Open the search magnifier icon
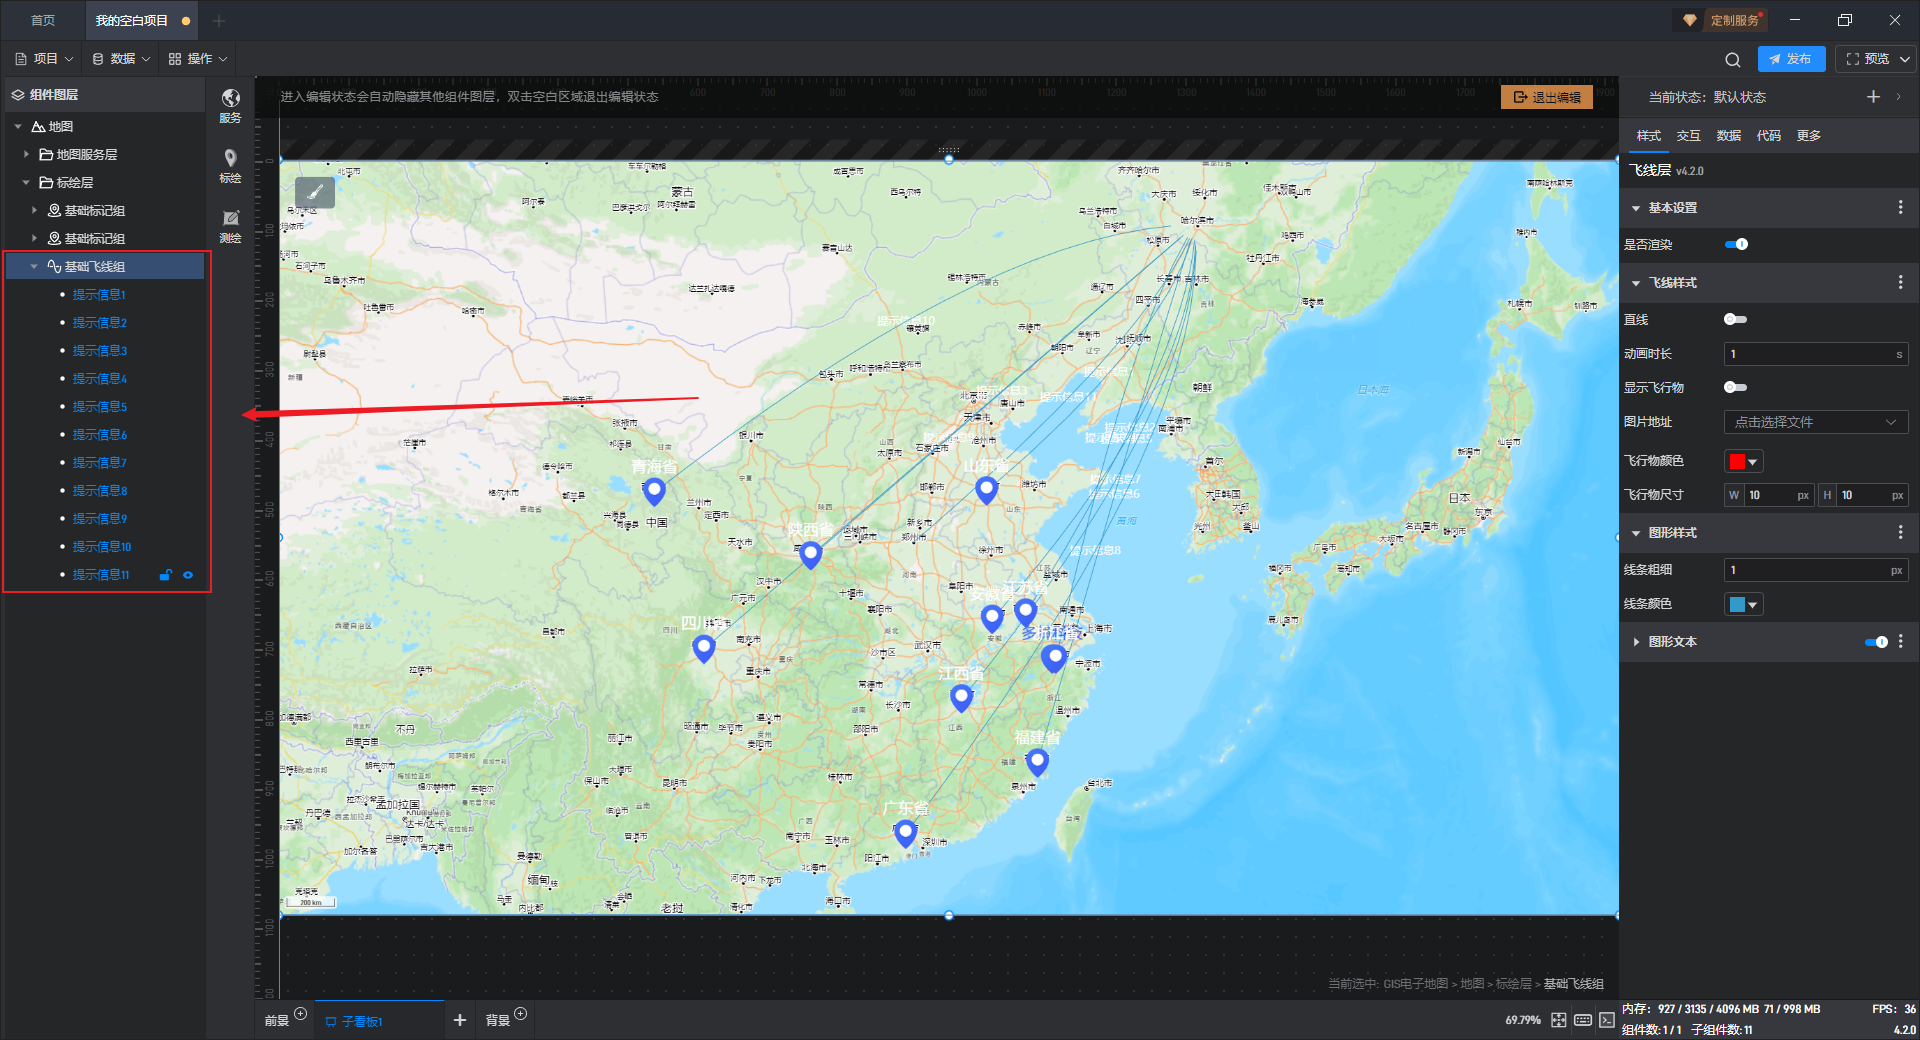 [1733, 59]
